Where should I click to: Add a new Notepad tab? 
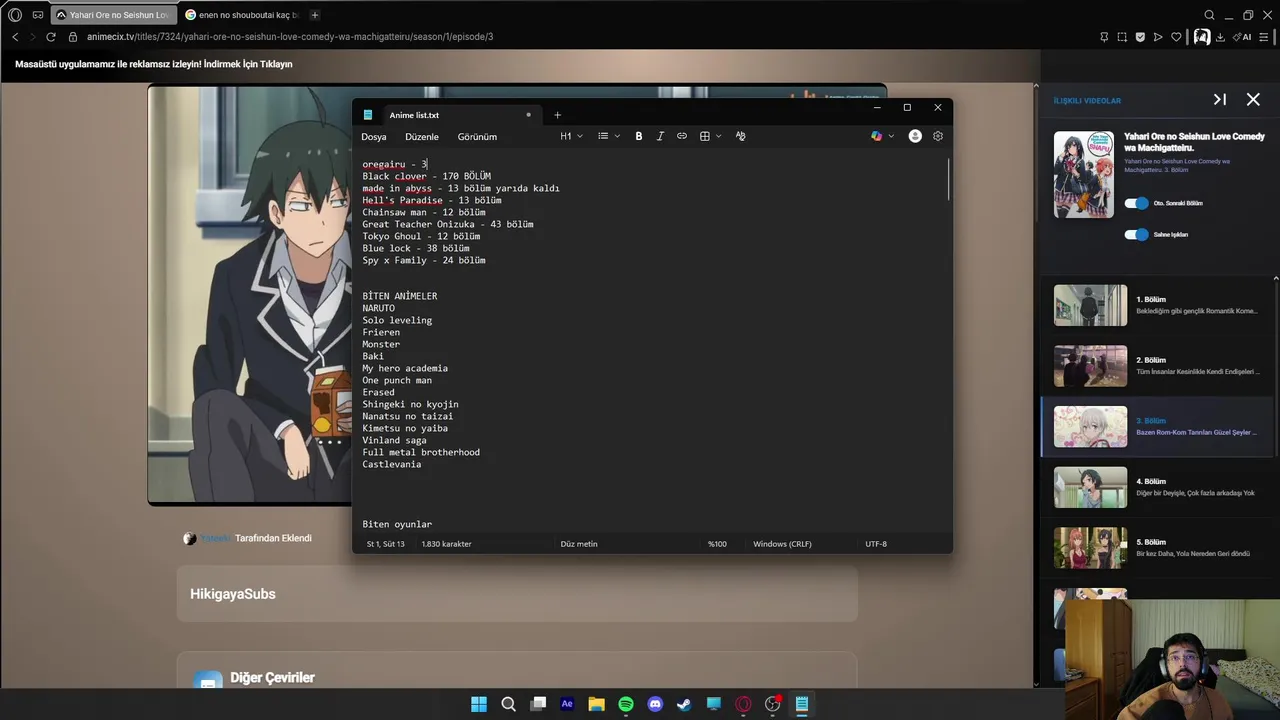click(557, 115)
